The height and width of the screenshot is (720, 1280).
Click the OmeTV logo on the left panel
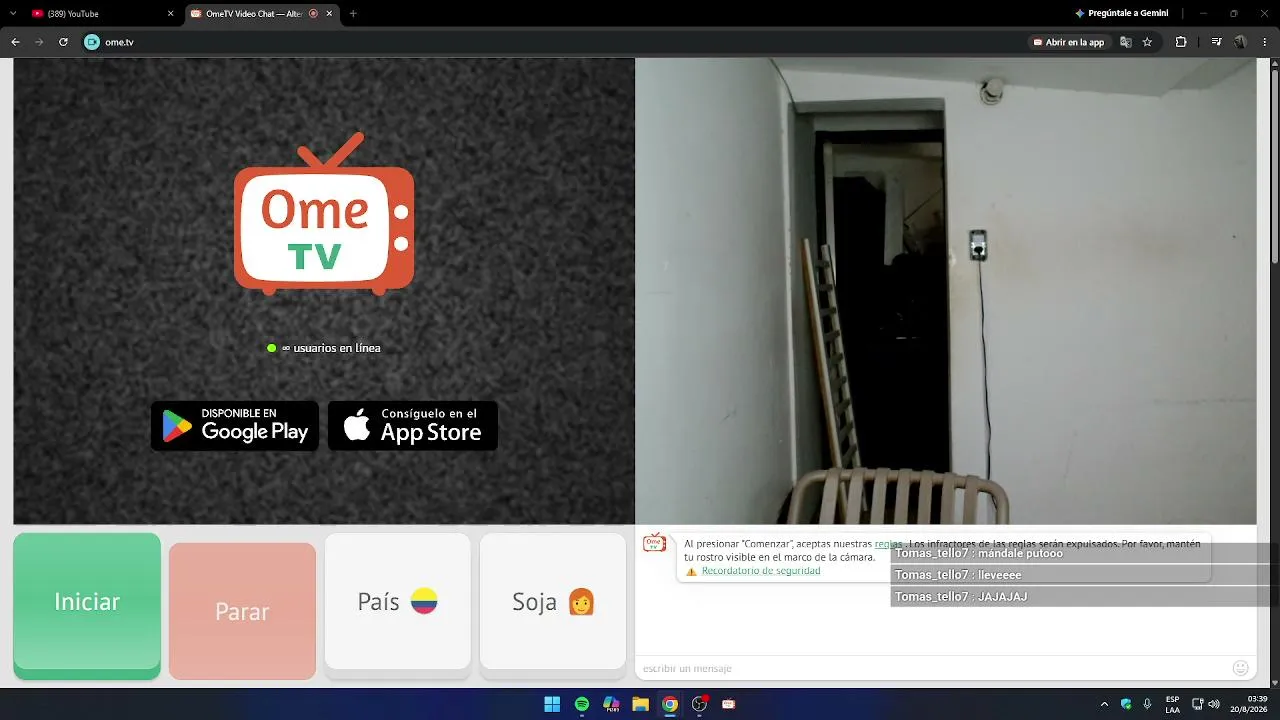click(324, 213)
